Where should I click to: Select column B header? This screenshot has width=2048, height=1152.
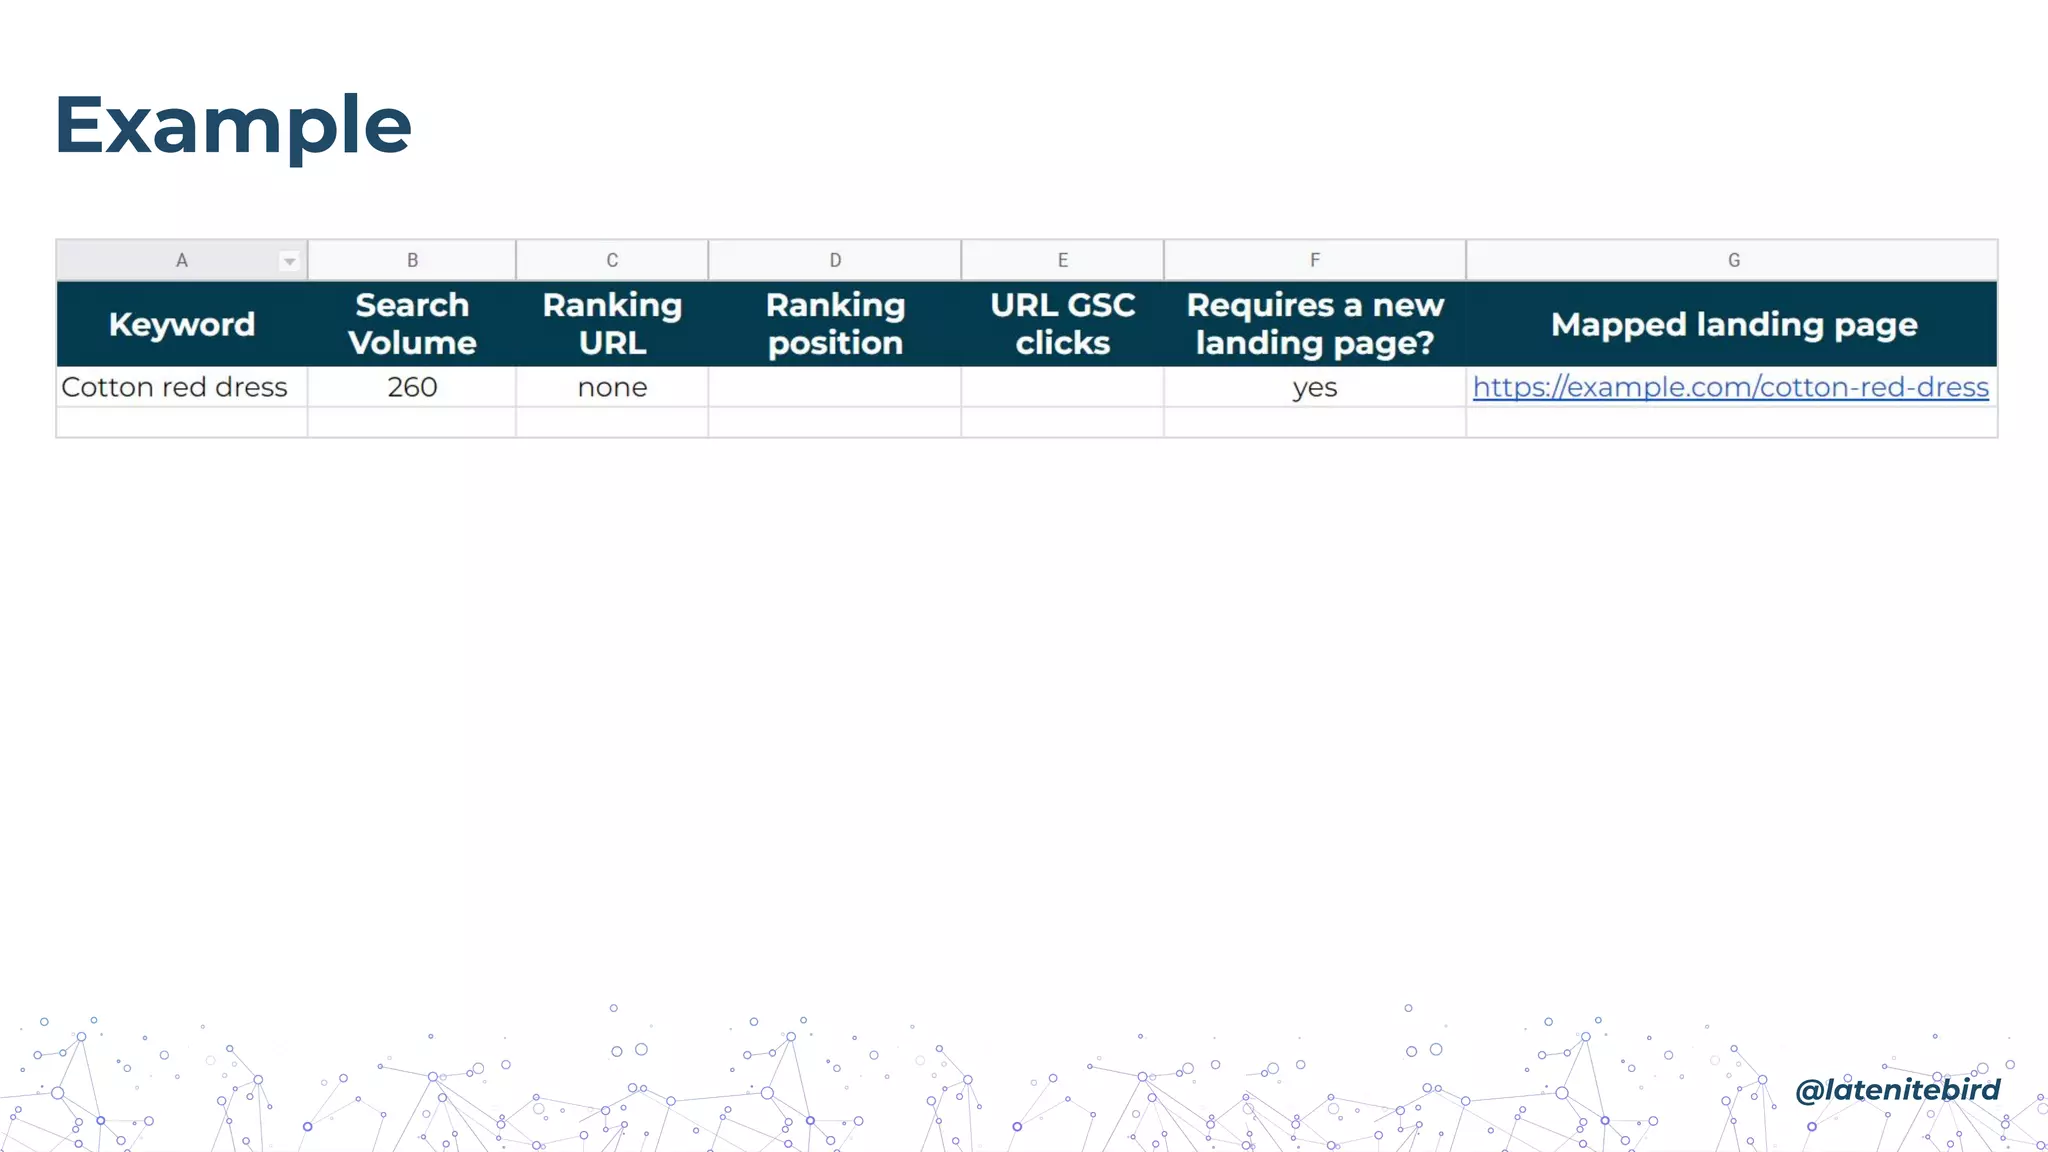pos(412,260)
